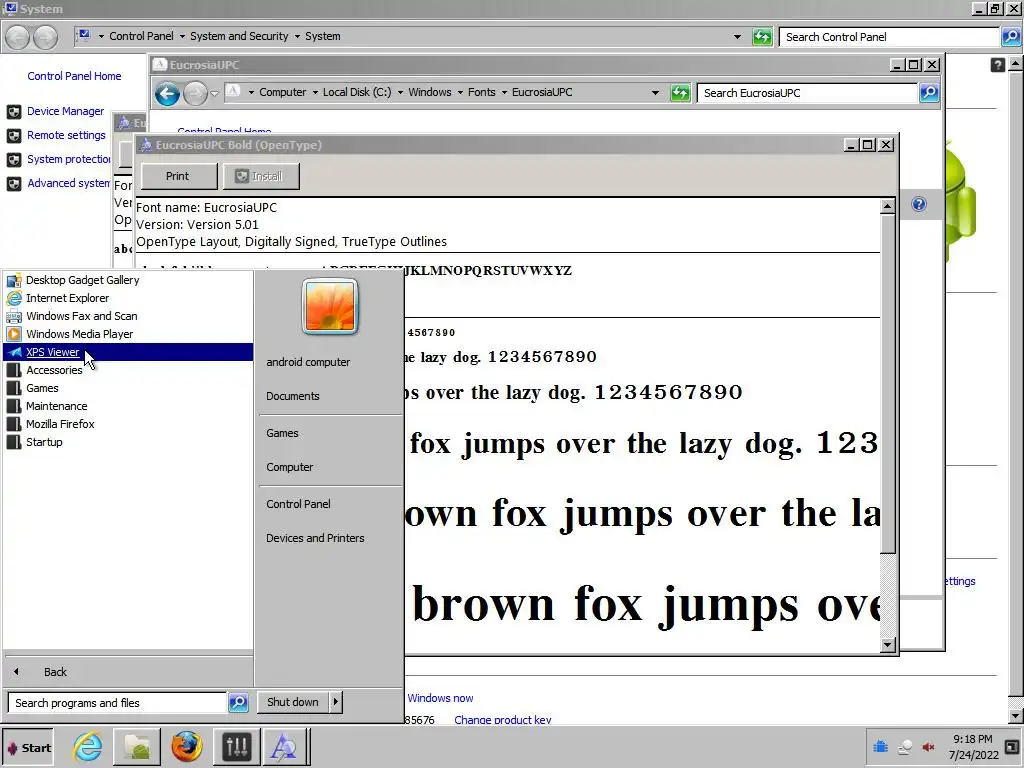This screenshot has width=1024, height=768.
Task: Open Remote settings link
Action: 66,135
